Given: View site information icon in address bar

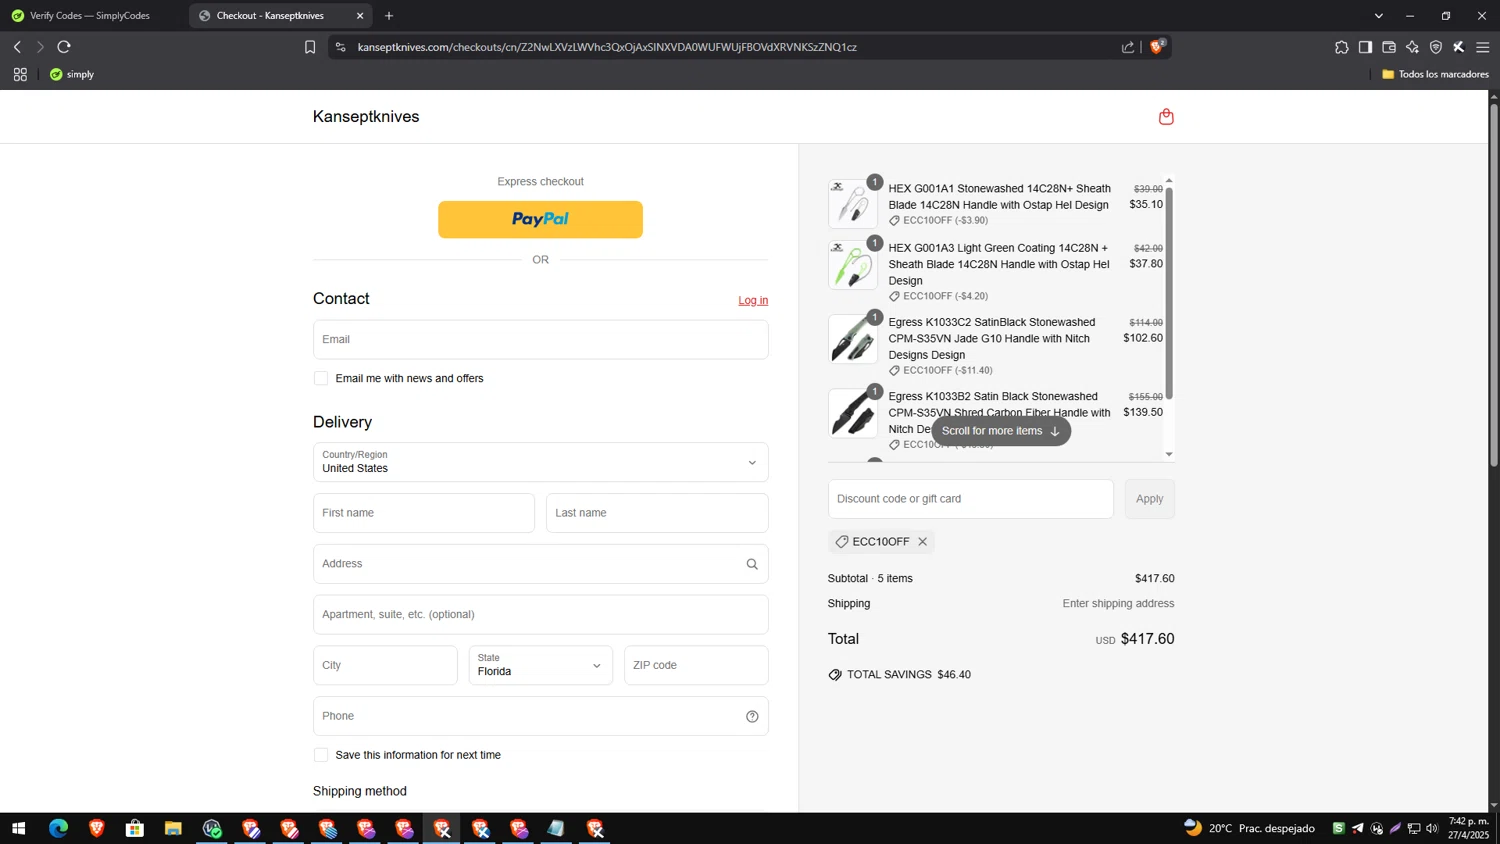Looking at the screenshot, I should [341, 47].
